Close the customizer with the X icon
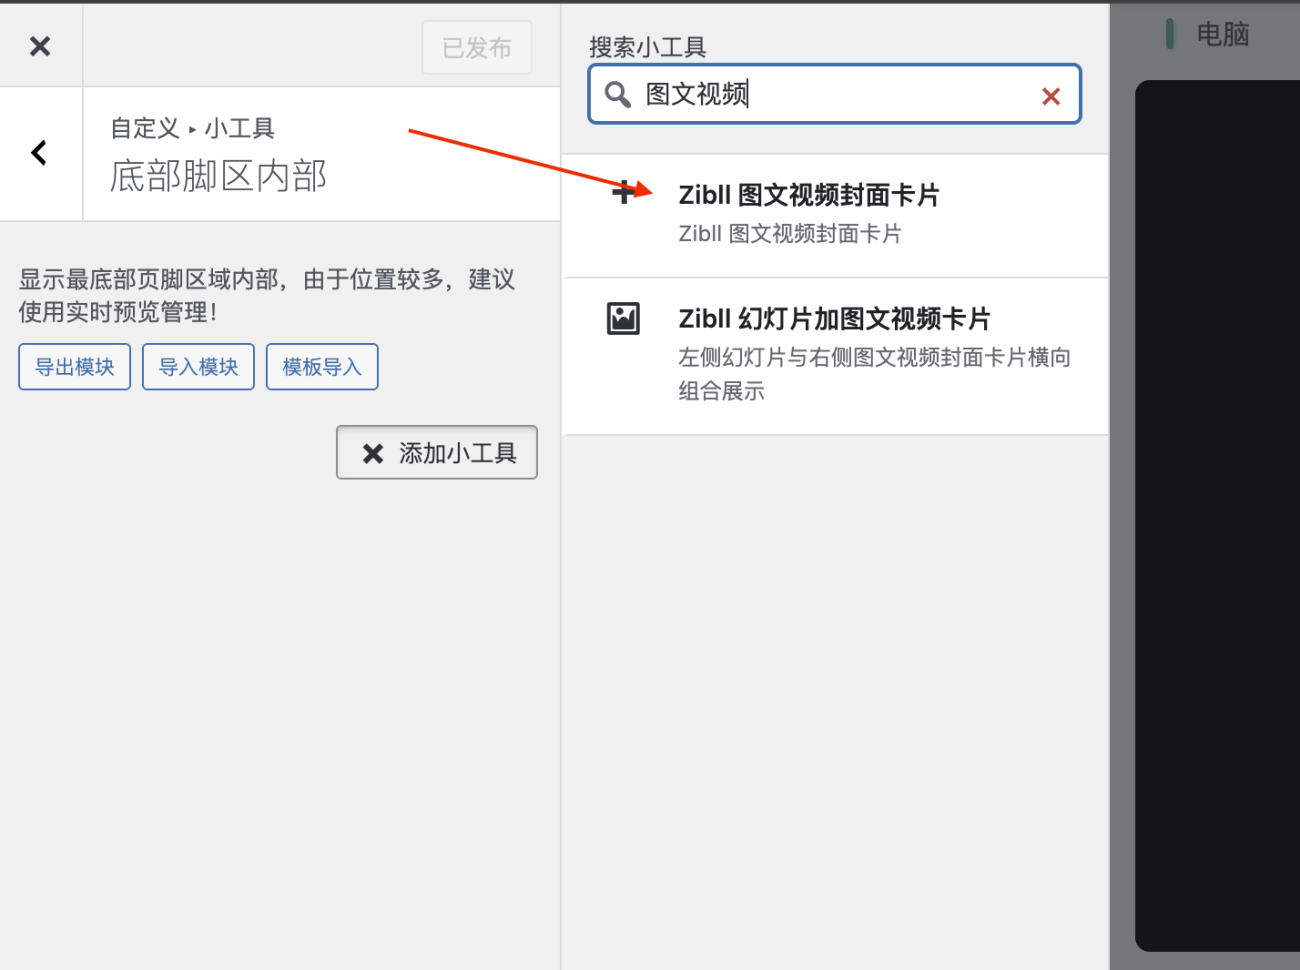Image resolution: width=1300 pixels, height=970 pixels. pyautogui.click(x=40, y=46)
